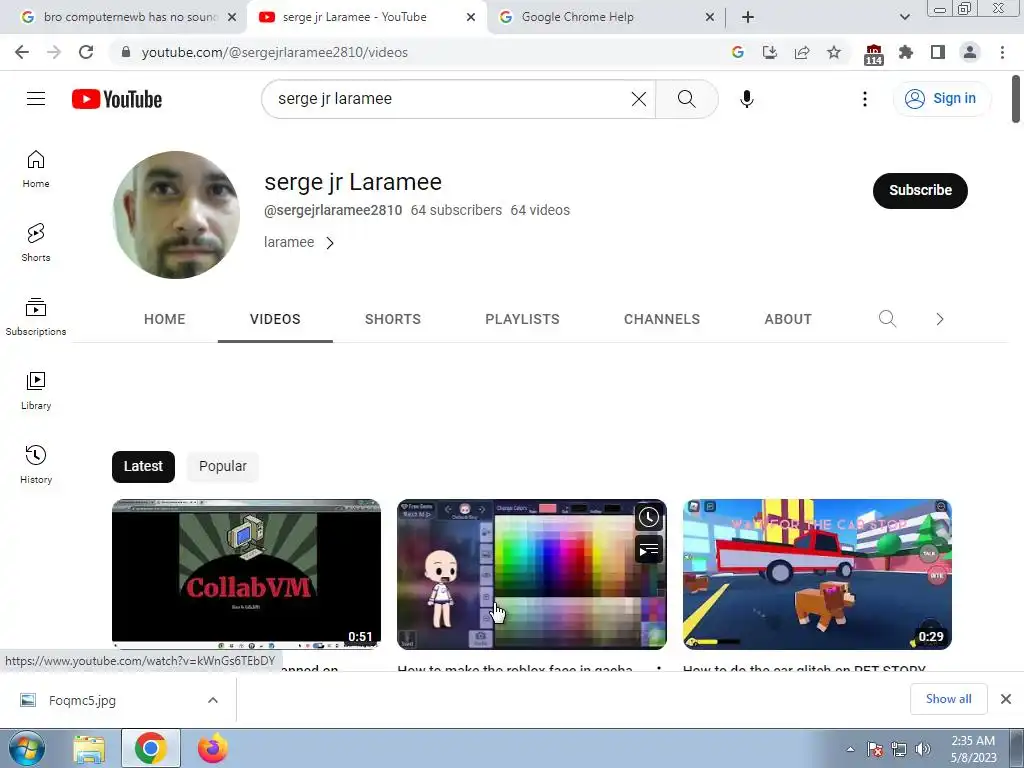This screenshot has width=1024, height=768.
Task: Open Chrome profile avatar
Action: tap(970, 52)
